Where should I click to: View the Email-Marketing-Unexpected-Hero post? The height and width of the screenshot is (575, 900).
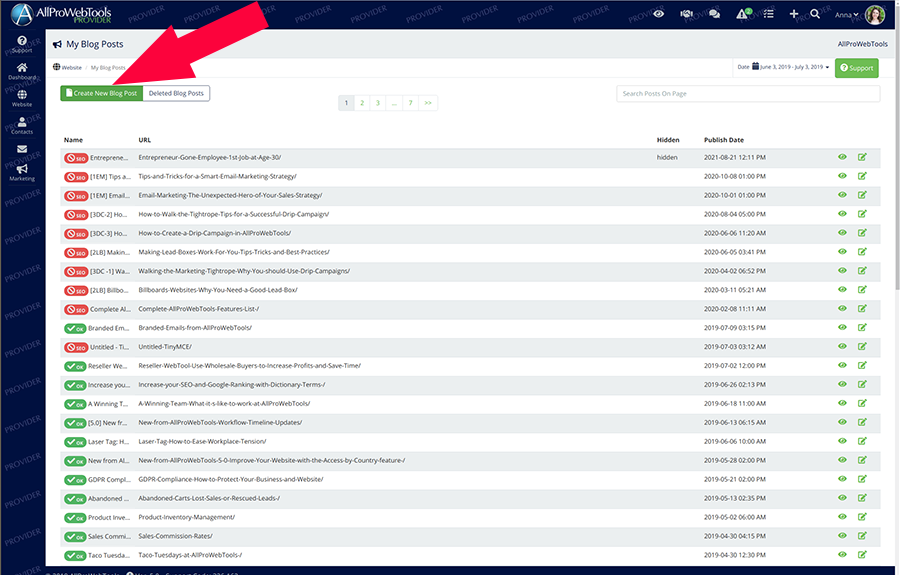pyautogui.click(x=842, y=195)
